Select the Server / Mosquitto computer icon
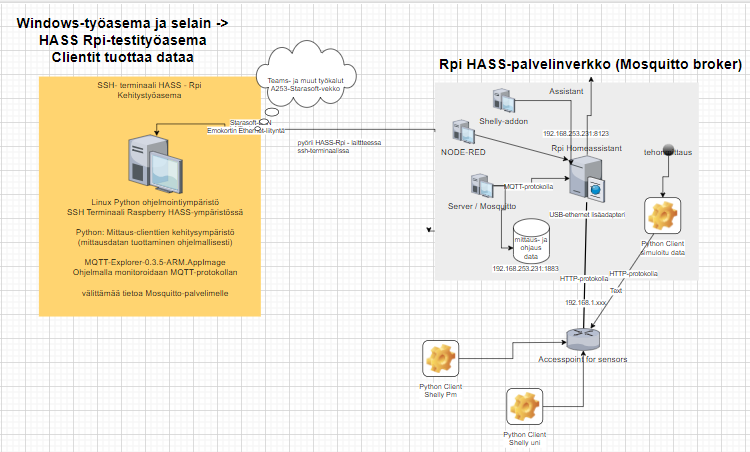This screenshot has height=452, width=750. (482, 187)
